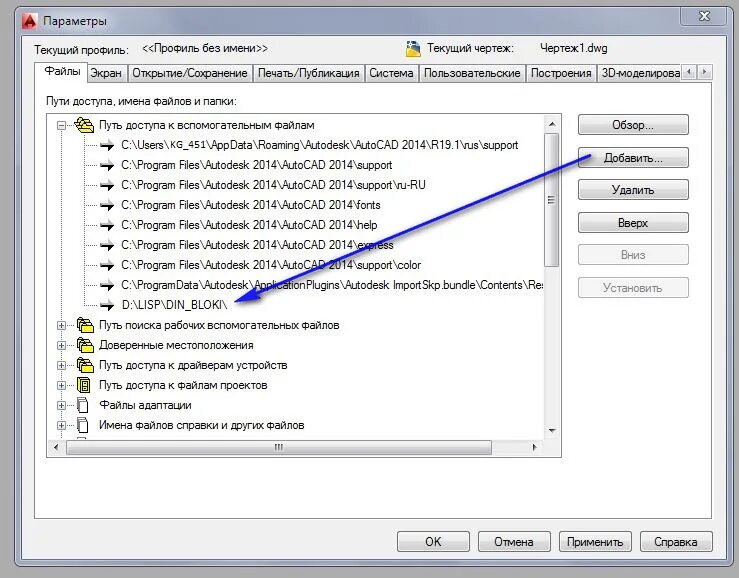Click the Отмена button
739x578 pixels.
514,542
